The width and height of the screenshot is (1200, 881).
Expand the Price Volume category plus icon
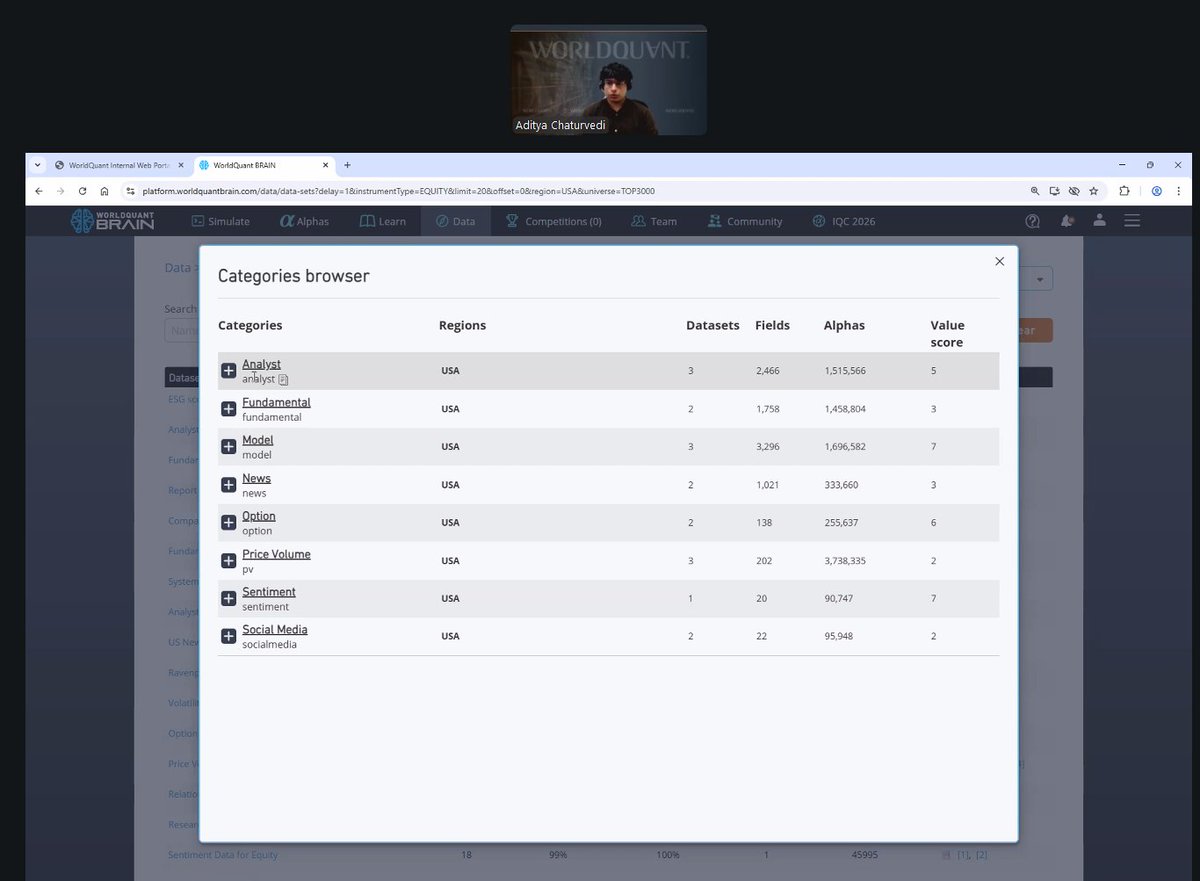pos(229,561)
